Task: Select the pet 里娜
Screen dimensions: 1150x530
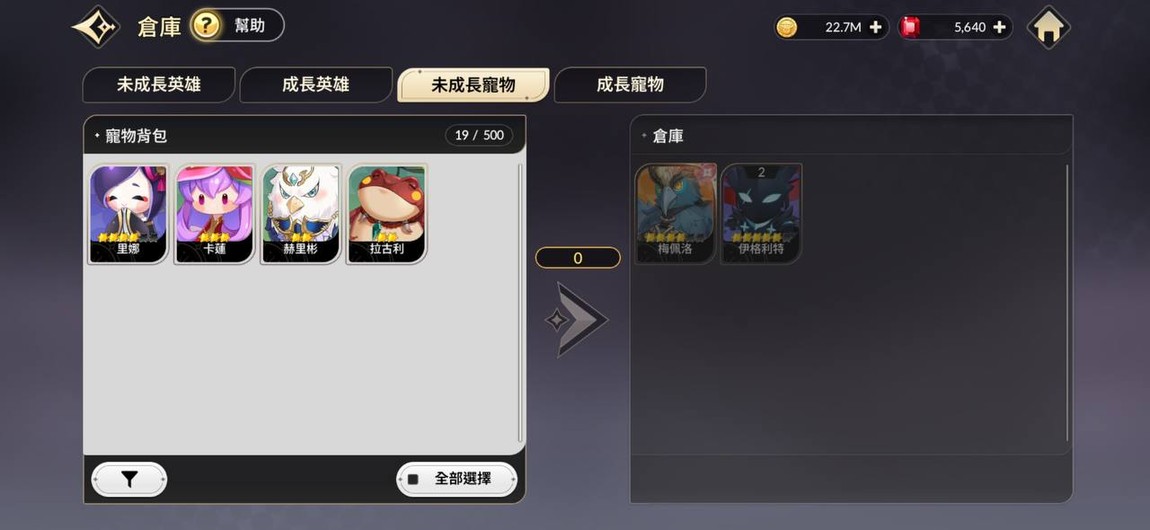Action: 128,214
